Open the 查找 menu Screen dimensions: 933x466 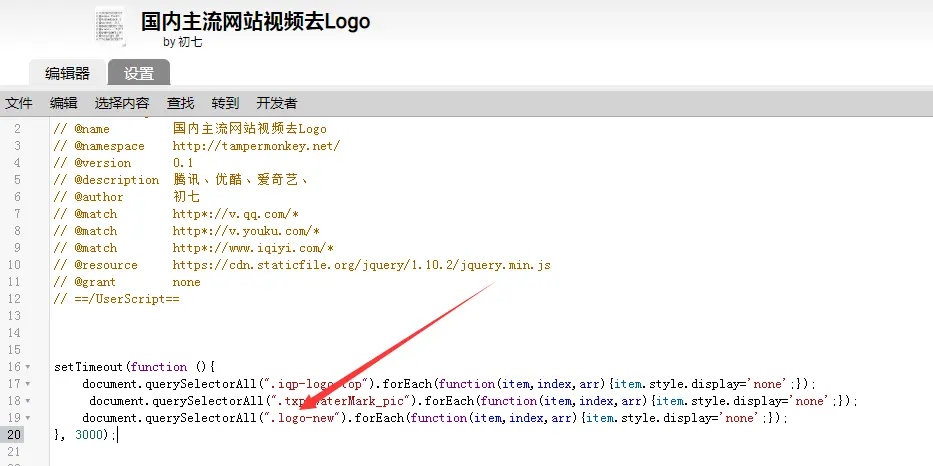[x=180, y=103]
